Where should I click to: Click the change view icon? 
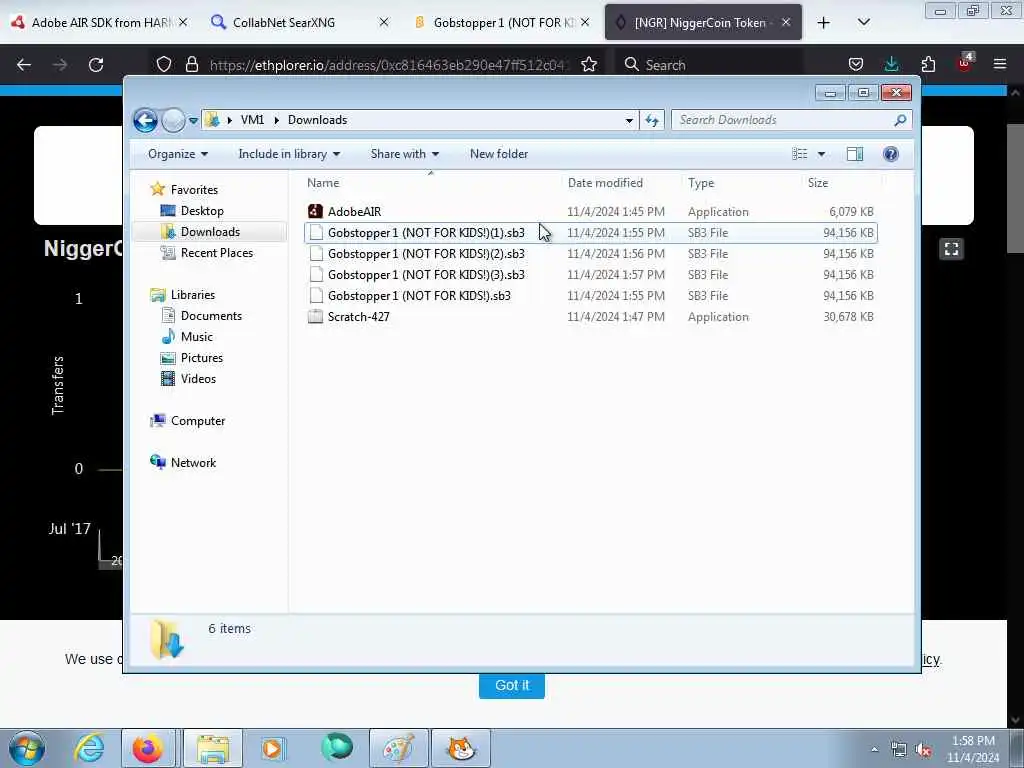pyautogui.click(x=799, y=154)
